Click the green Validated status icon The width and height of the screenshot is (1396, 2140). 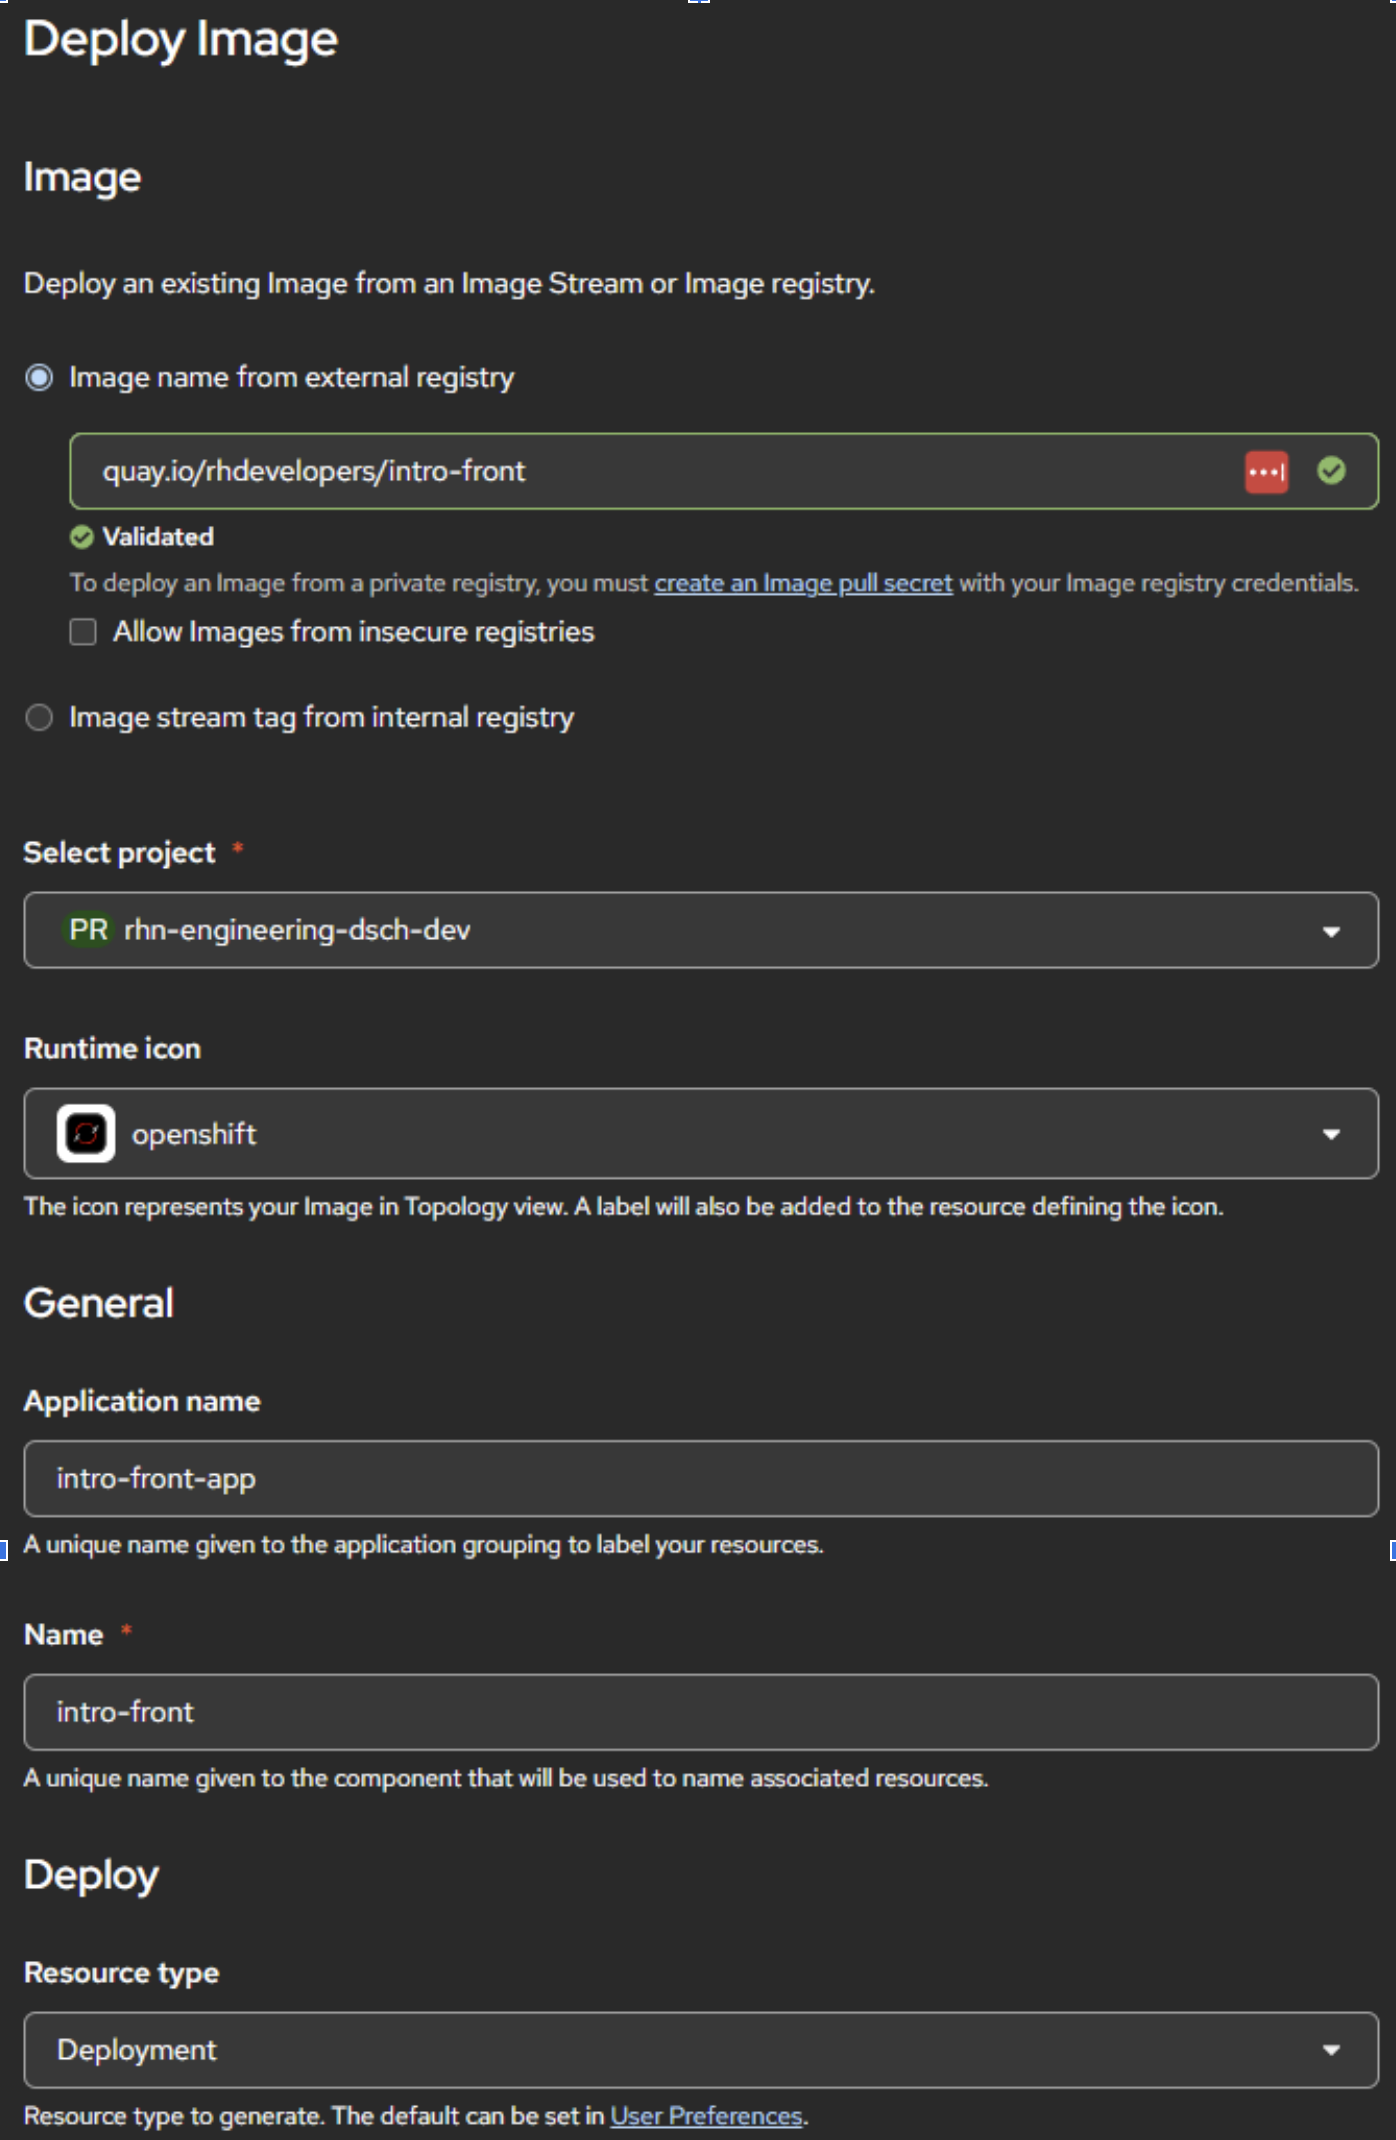tap(82, 537)
